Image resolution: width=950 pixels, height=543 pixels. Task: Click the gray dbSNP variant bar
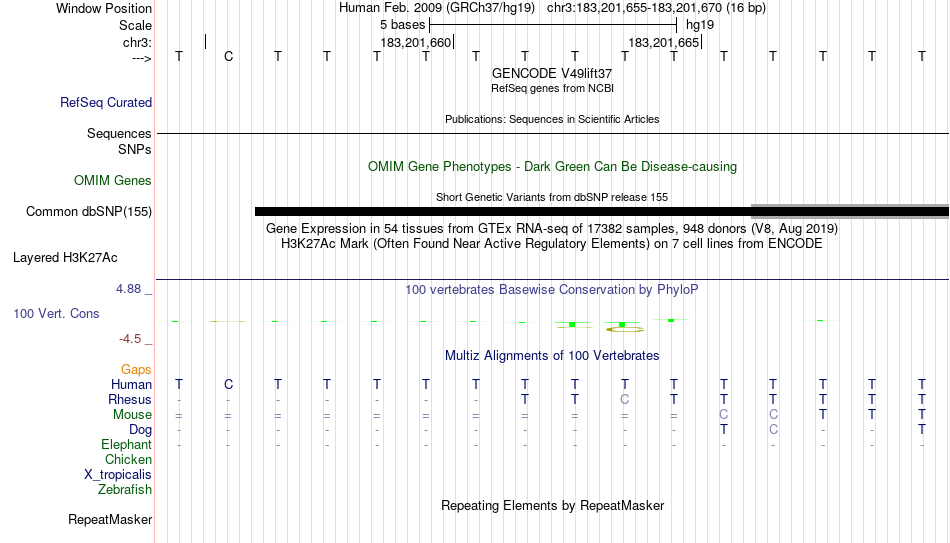[x=850, y=211]
